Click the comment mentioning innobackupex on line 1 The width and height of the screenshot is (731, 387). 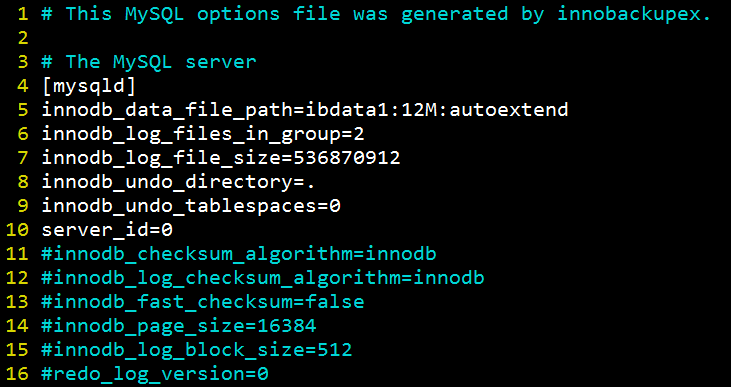click(x=376, y=14)
